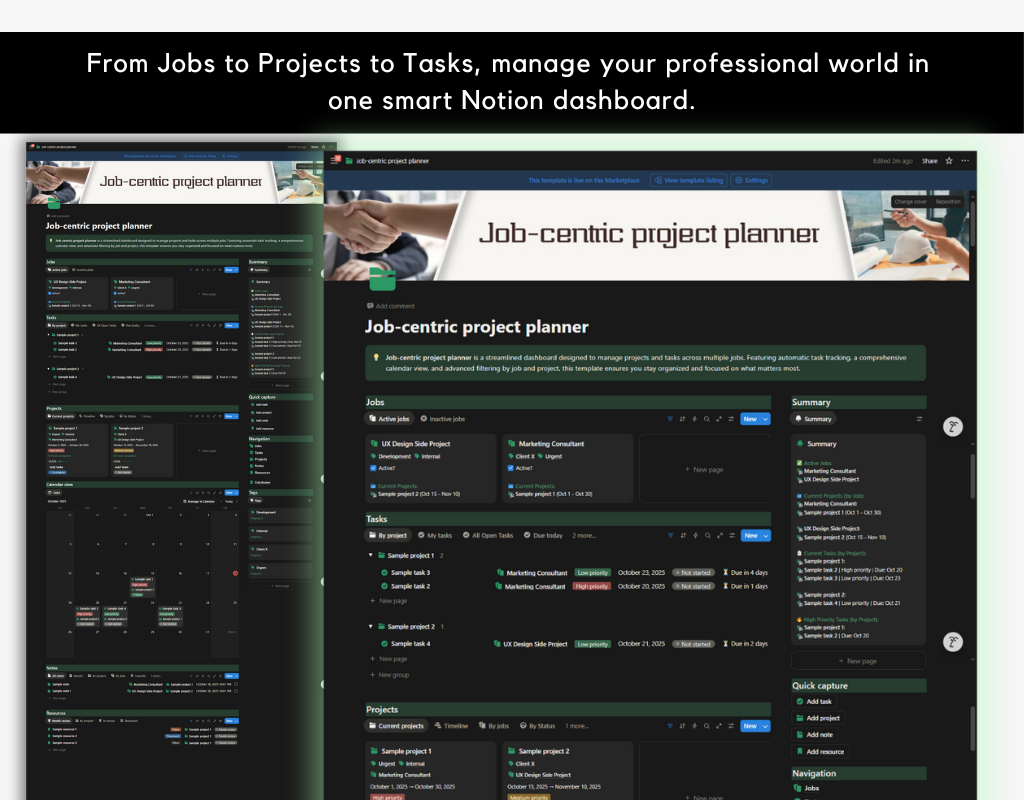Switch Projects to By jobs tab
Viewport: 1024px width, 800px height.
coord(494,726)
